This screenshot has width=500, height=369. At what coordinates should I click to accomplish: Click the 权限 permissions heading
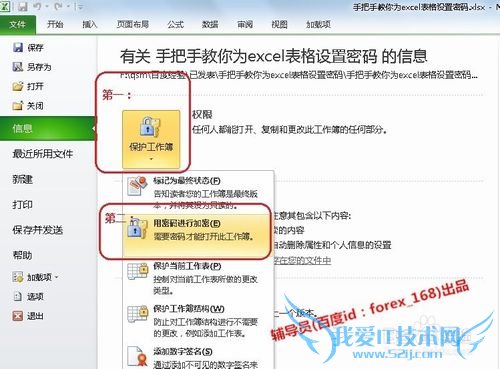(x=202, y=115)
